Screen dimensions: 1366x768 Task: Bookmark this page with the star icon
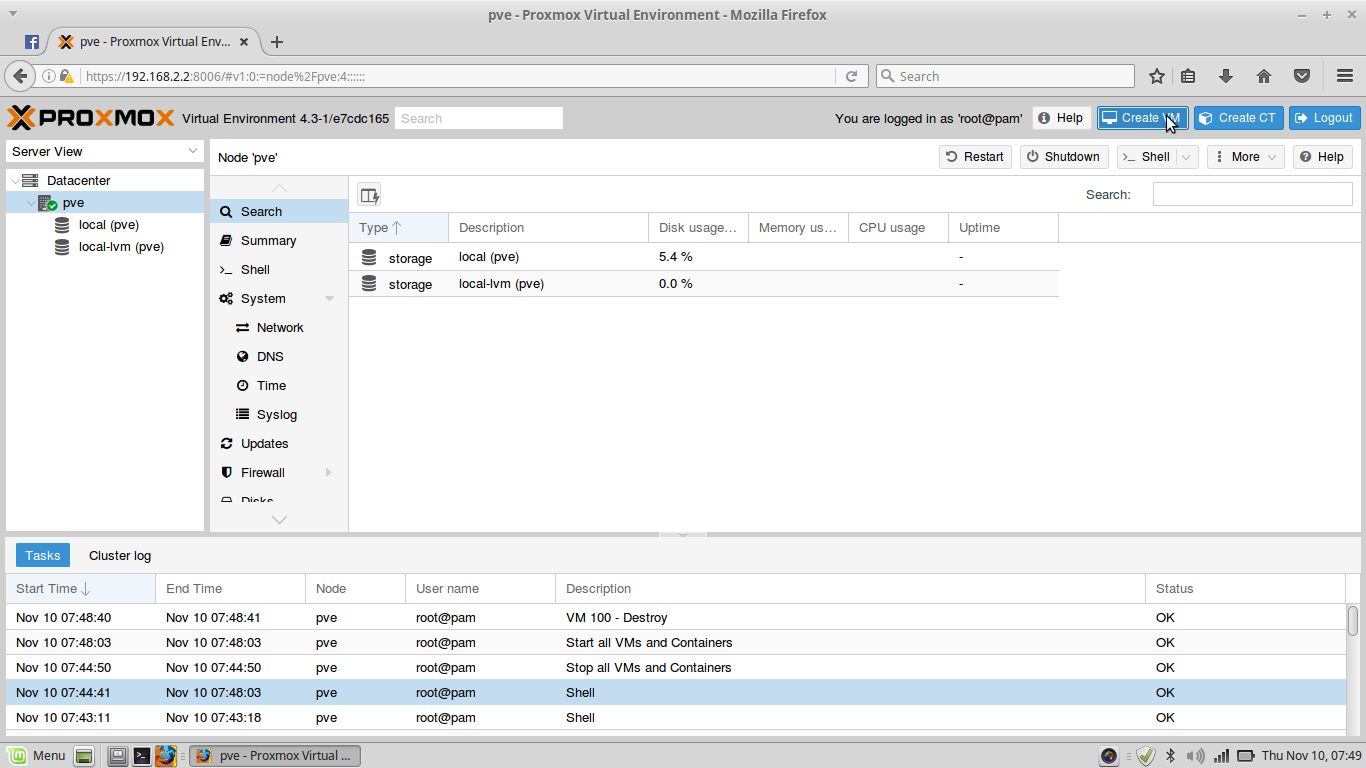[x=1157, y=76]
